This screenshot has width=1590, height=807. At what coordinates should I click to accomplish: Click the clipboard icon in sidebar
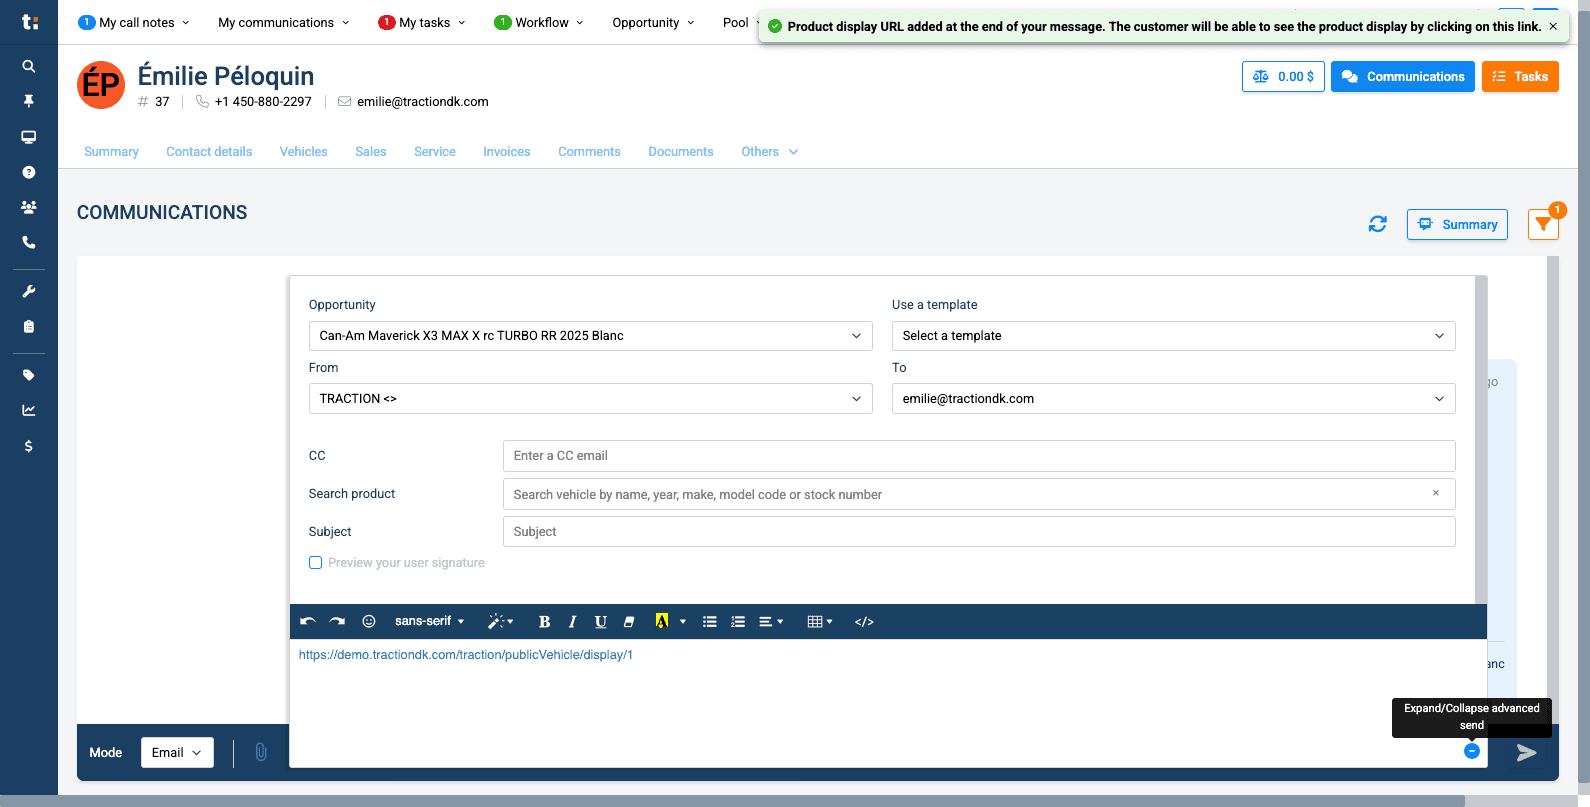pyautogui.click(x=29, y=326)
